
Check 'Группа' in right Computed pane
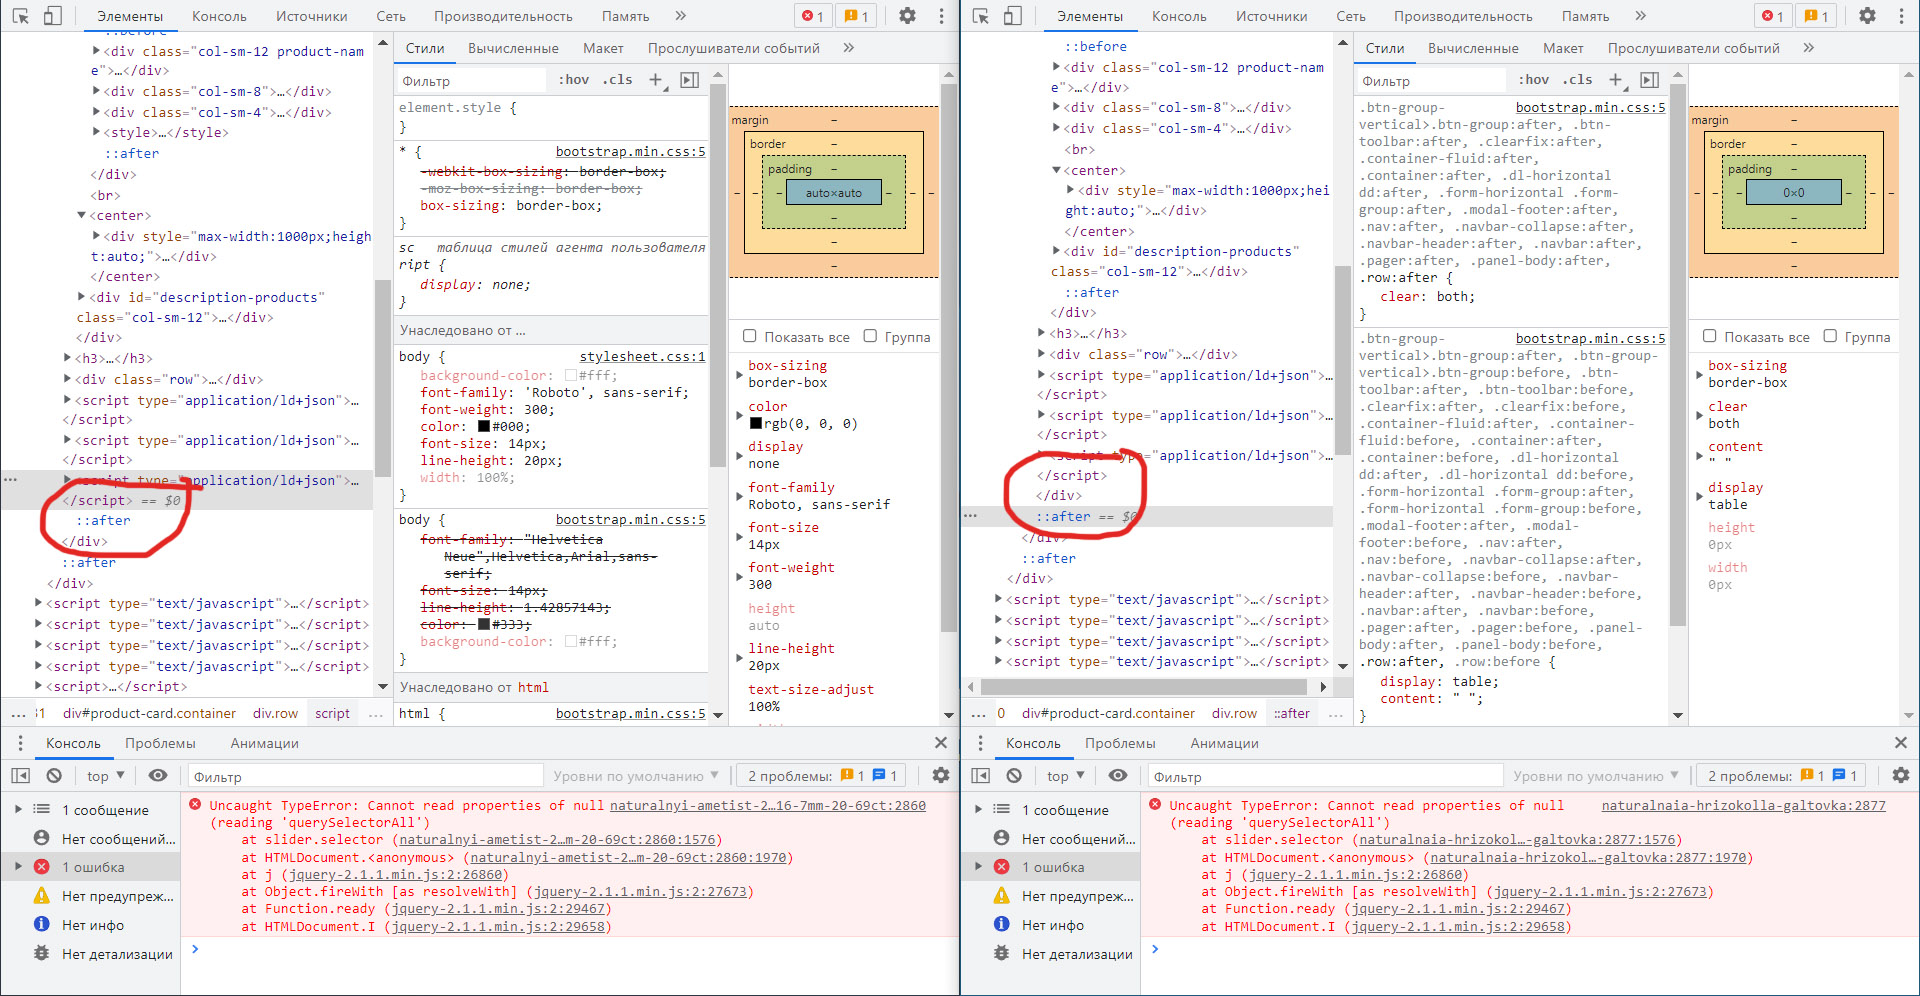[1830, 336]
